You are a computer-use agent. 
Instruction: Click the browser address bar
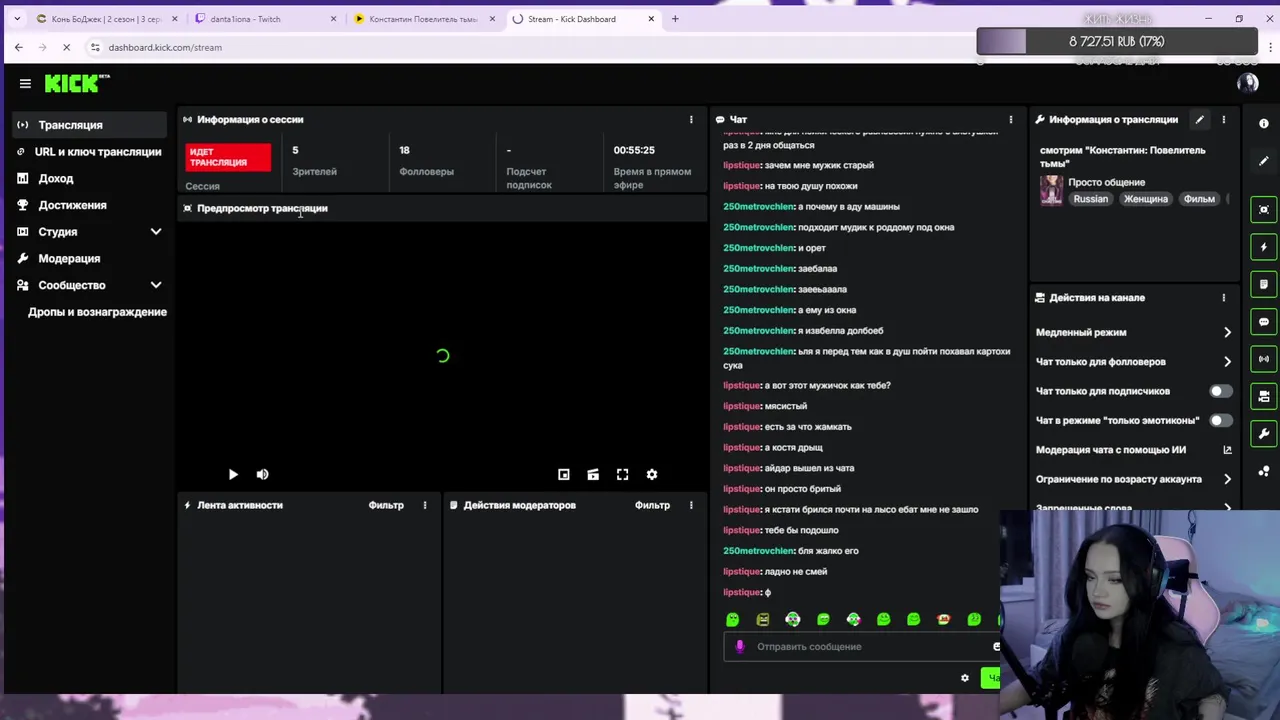click(530, 47)
